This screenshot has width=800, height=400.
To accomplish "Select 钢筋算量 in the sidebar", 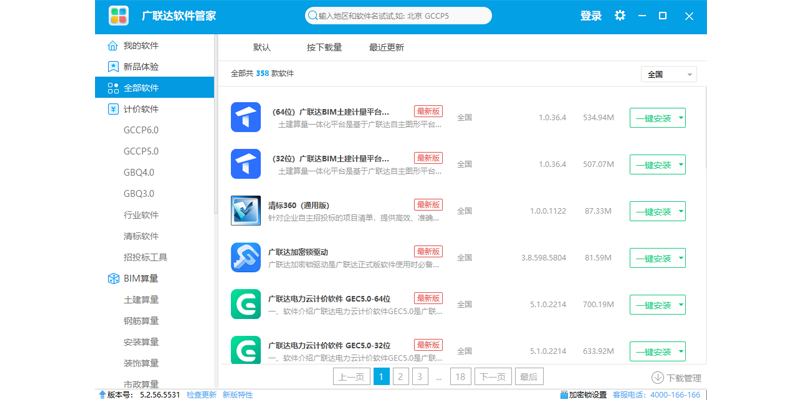I will (141, 321).
